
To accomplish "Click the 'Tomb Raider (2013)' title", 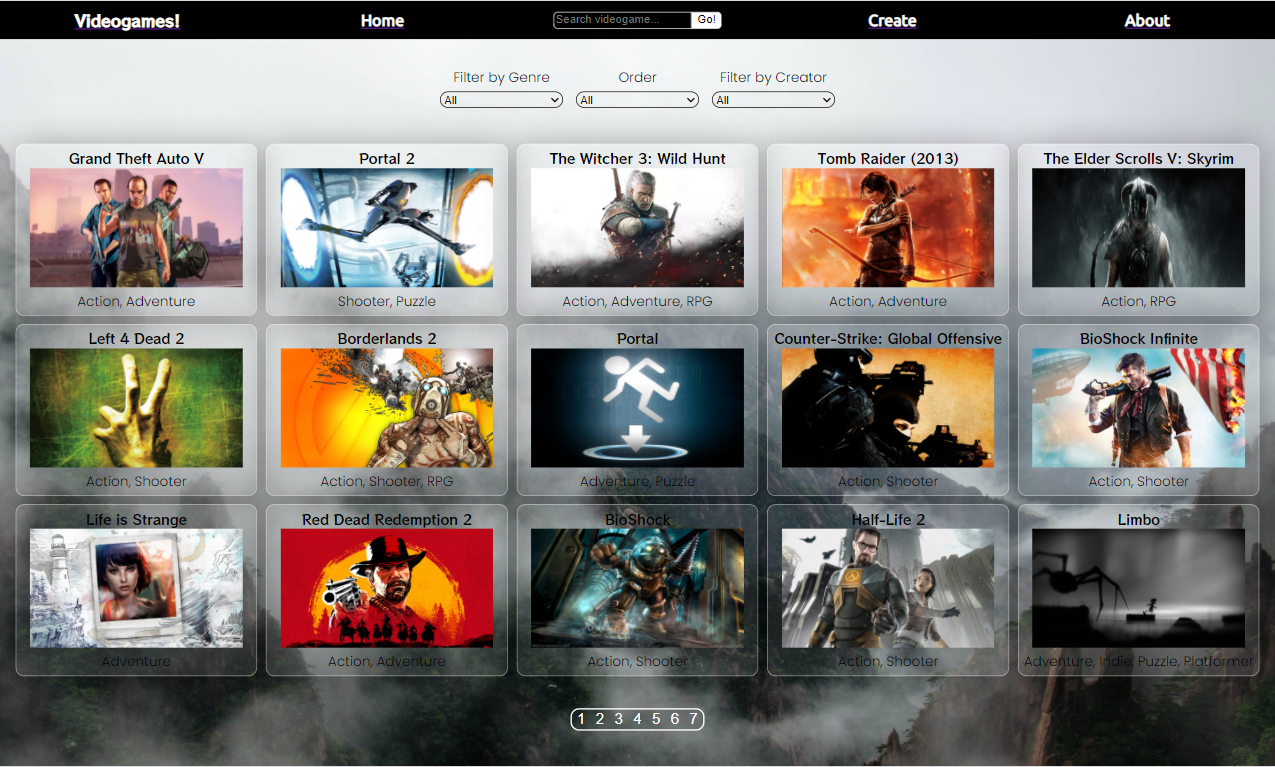I will (888, 159).
